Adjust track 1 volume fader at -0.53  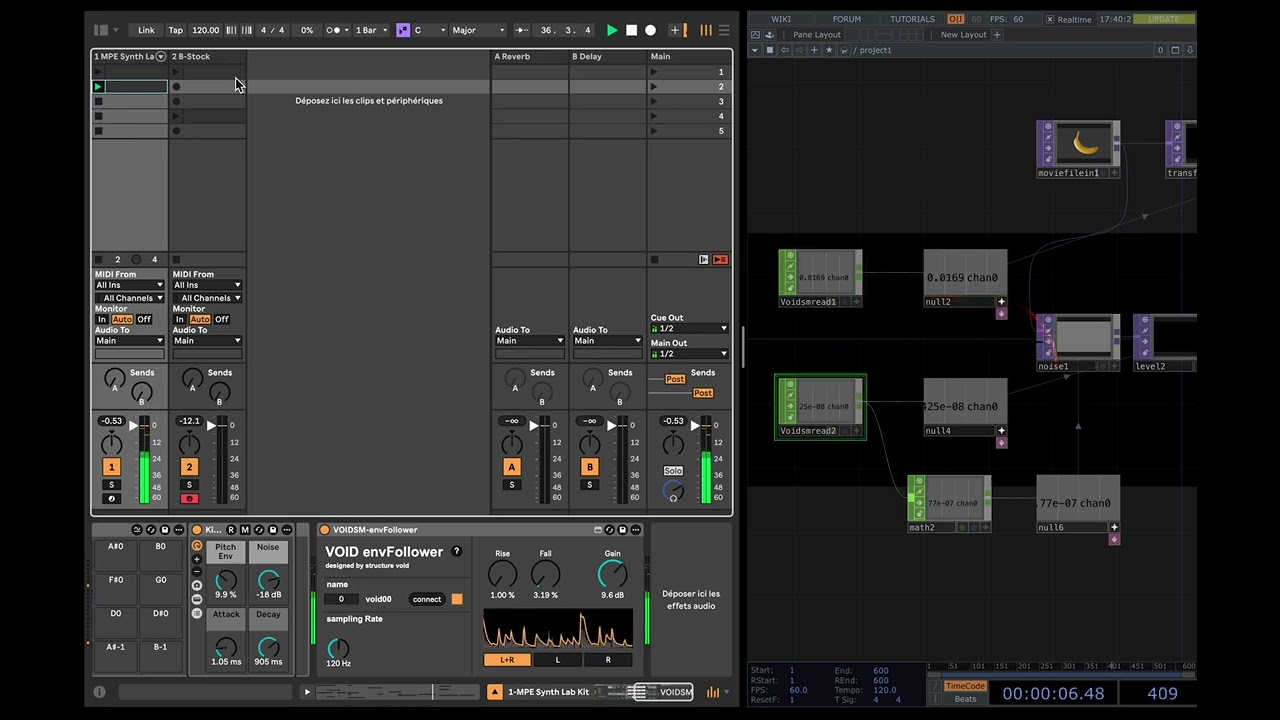click(x=134, y=426)
